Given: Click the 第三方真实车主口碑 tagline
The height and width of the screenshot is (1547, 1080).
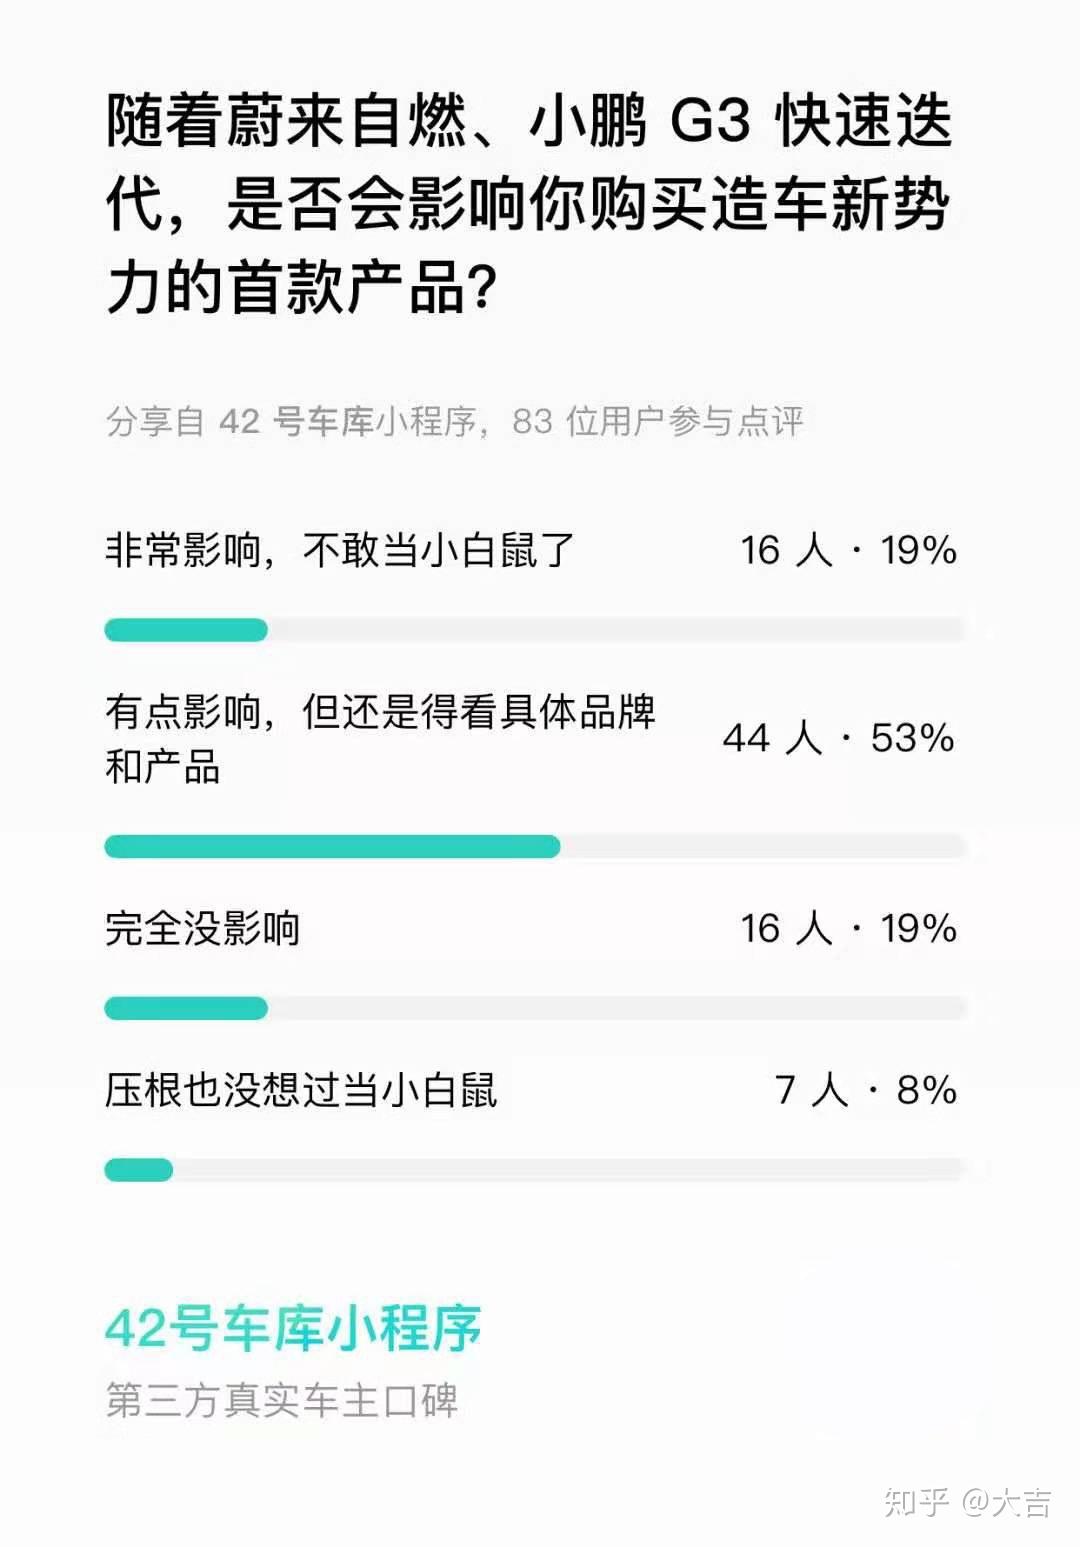Looking at the screenshot, I should (282, 1400).
